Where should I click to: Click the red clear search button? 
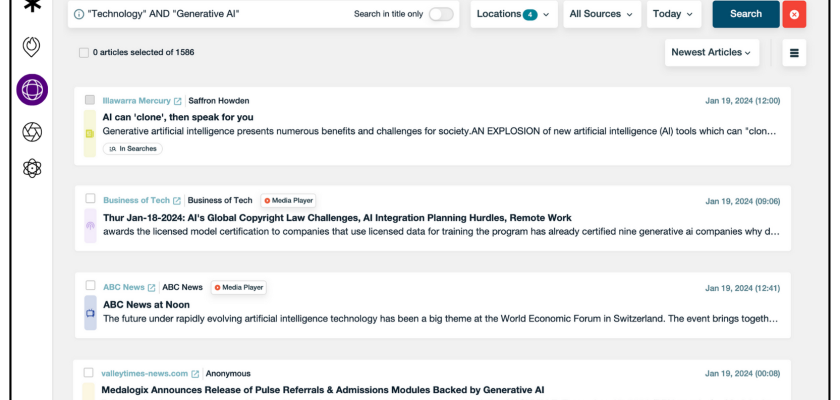794,15
